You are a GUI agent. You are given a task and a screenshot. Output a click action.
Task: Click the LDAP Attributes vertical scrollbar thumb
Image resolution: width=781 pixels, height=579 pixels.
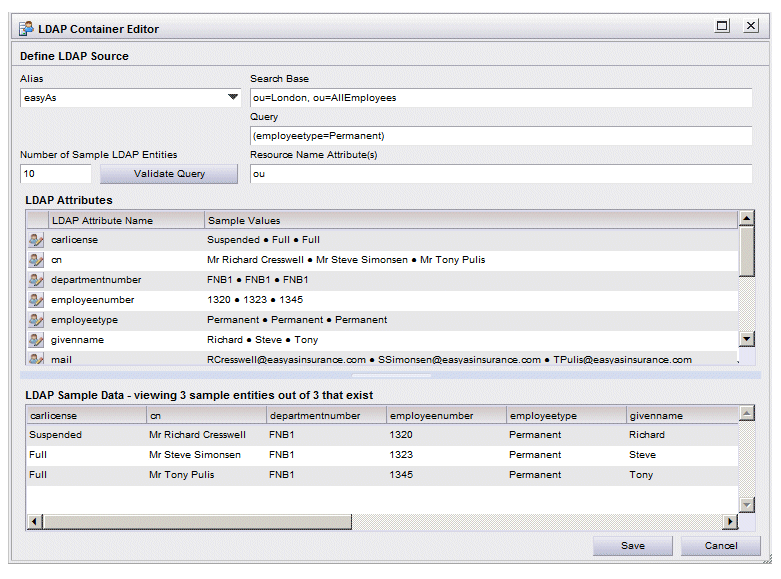tap(747, 251)
